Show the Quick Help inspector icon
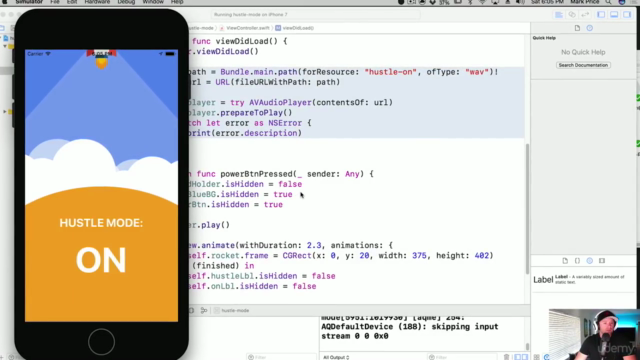 pos(590,28)
